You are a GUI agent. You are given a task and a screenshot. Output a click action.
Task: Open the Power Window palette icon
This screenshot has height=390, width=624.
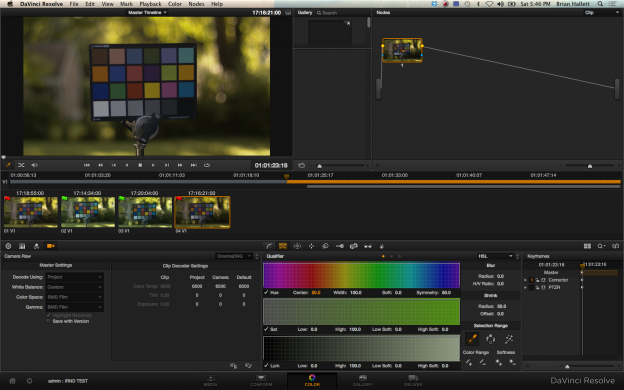tap(297, 246)
